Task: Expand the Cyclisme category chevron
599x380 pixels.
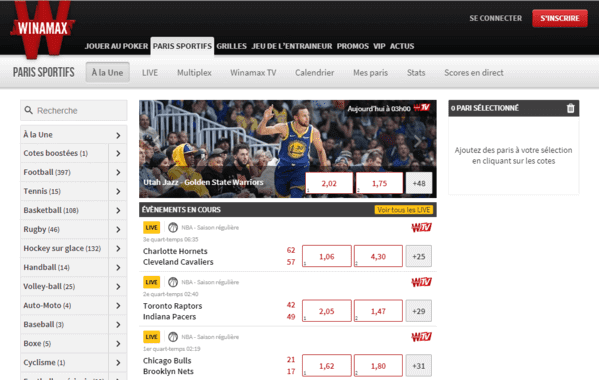Action: tap(118, 363)
